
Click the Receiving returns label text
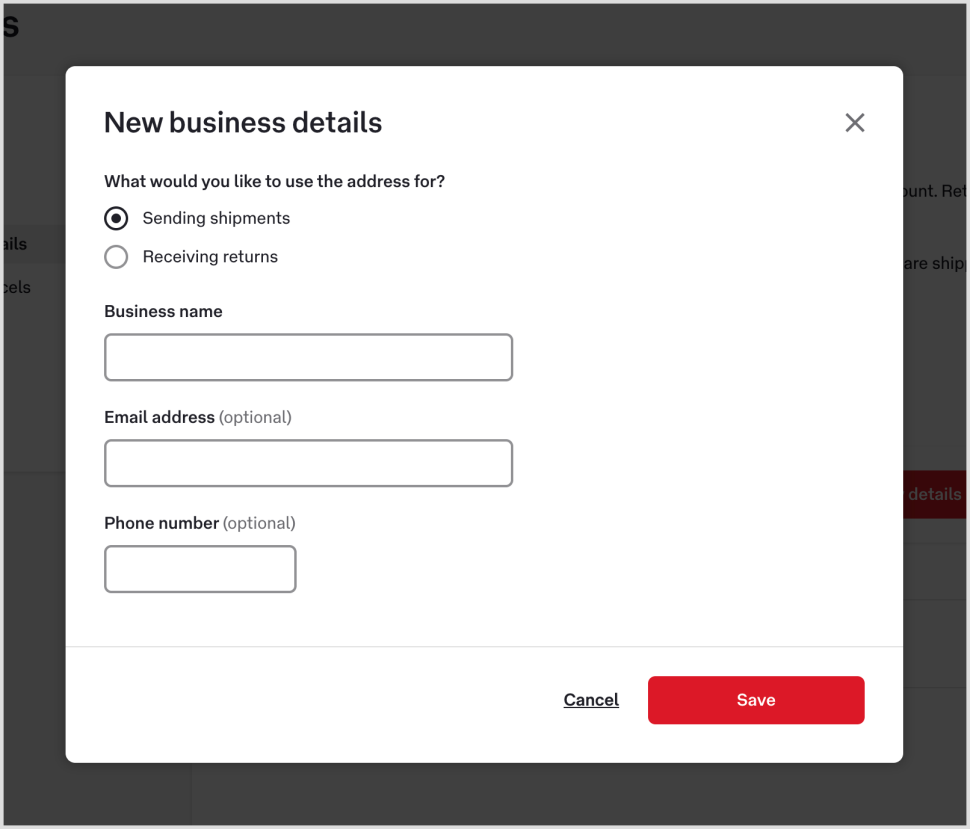210,257
